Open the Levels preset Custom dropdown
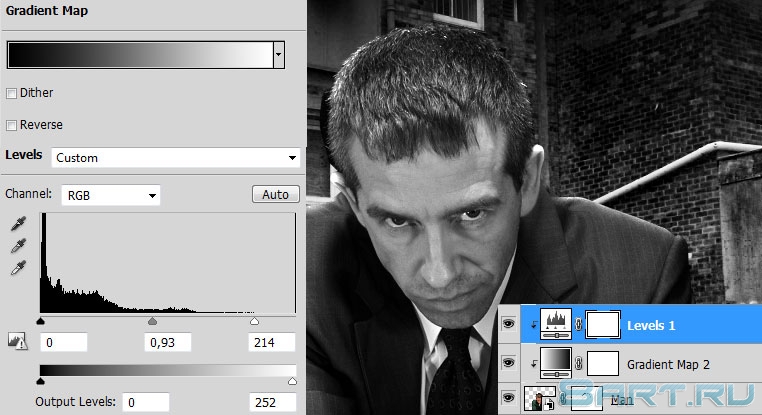The image size is (762, 415). point(175,158)
